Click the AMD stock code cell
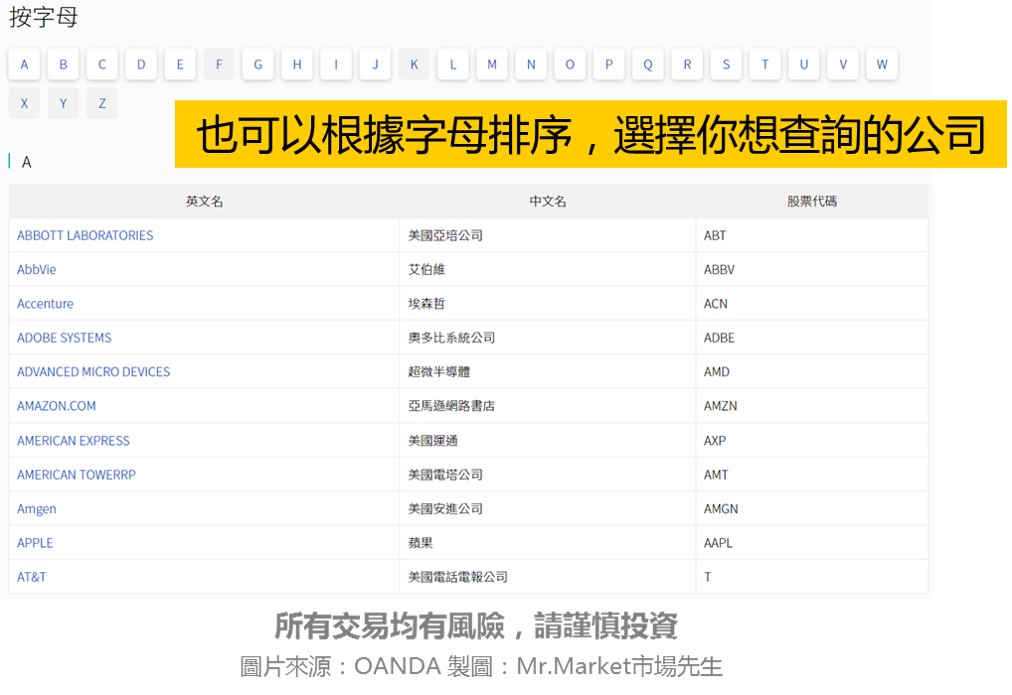Screen dimensions: 1012x695 (812, 372)
